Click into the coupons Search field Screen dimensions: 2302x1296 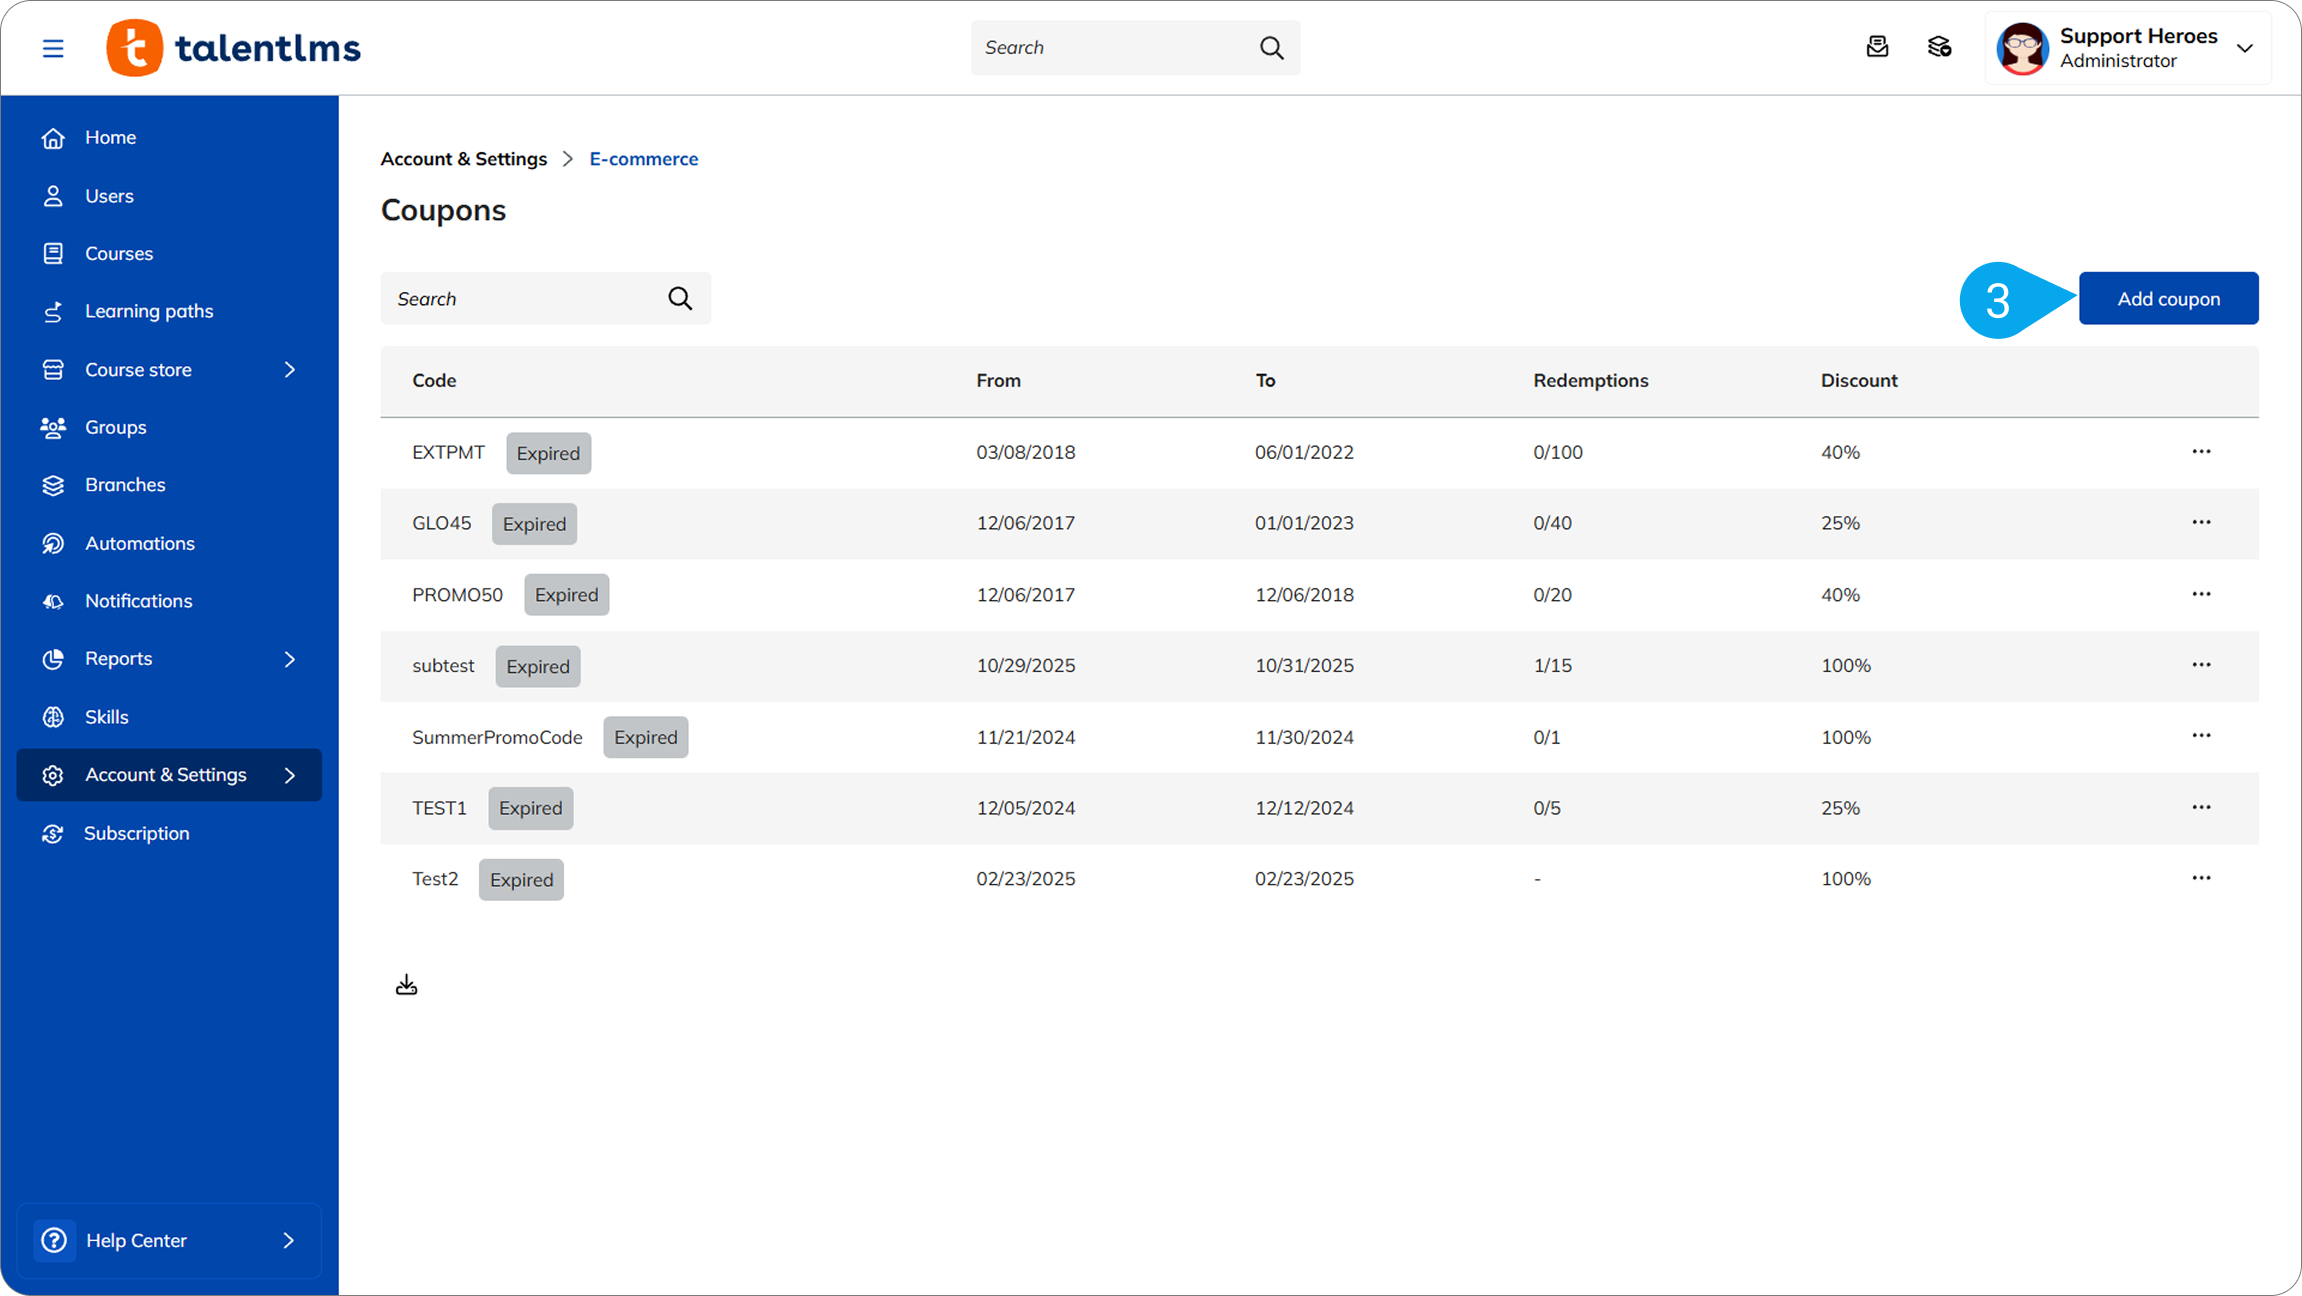(x=520, y=298)
